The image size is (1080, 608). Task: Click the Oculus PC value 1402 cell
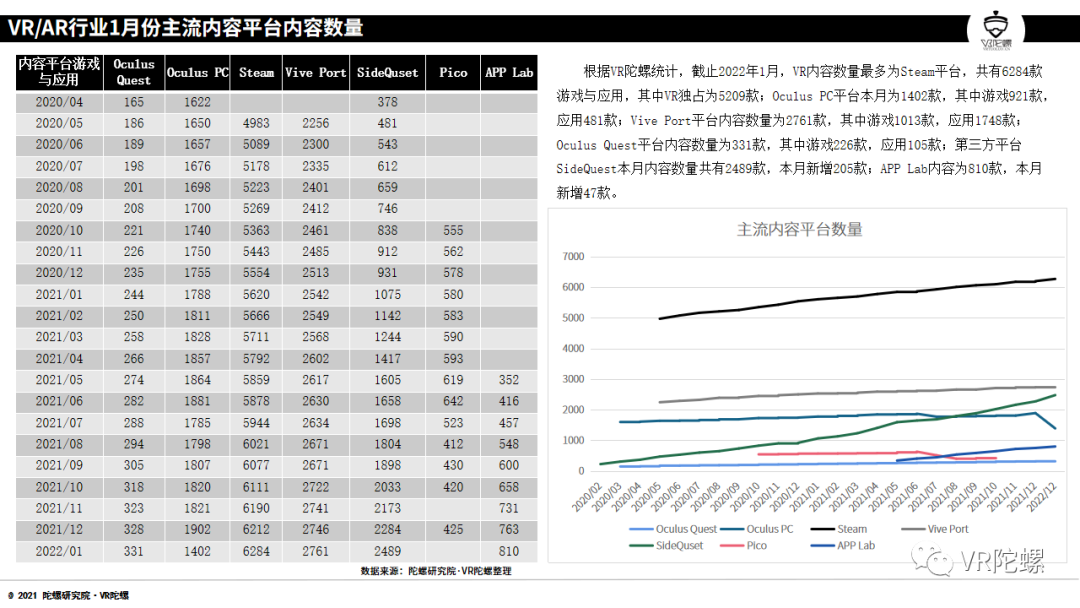coord(197,551)
